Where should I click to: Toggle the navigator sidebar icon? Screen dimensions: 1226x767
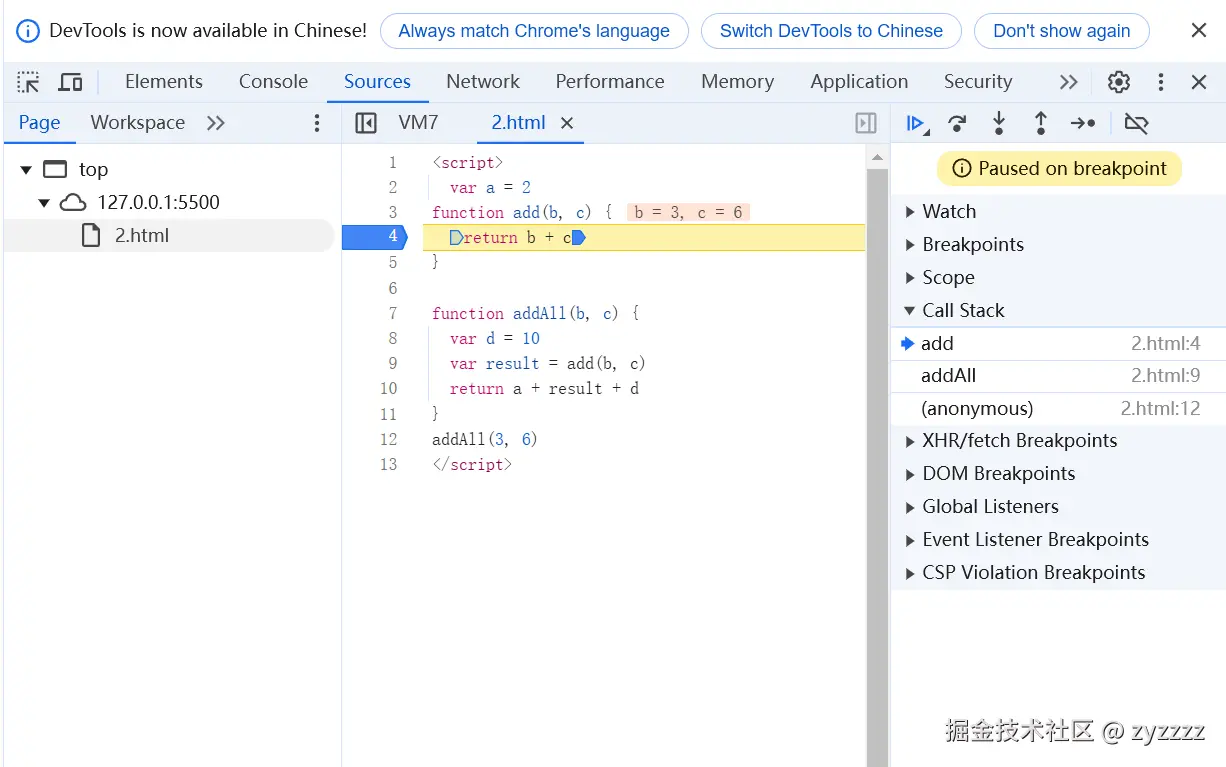click(366, 123)
